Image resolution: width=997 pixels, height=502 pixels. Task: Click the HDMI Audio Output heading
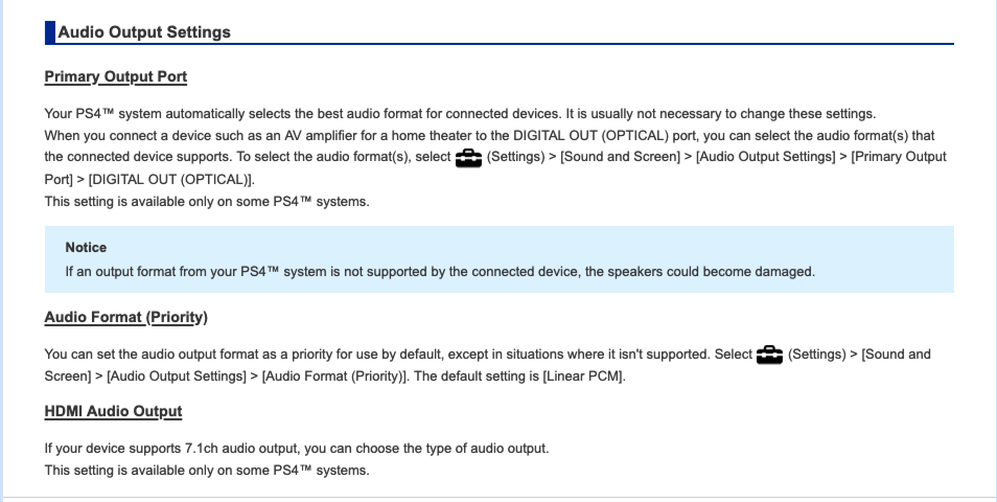tap(113, 411)
